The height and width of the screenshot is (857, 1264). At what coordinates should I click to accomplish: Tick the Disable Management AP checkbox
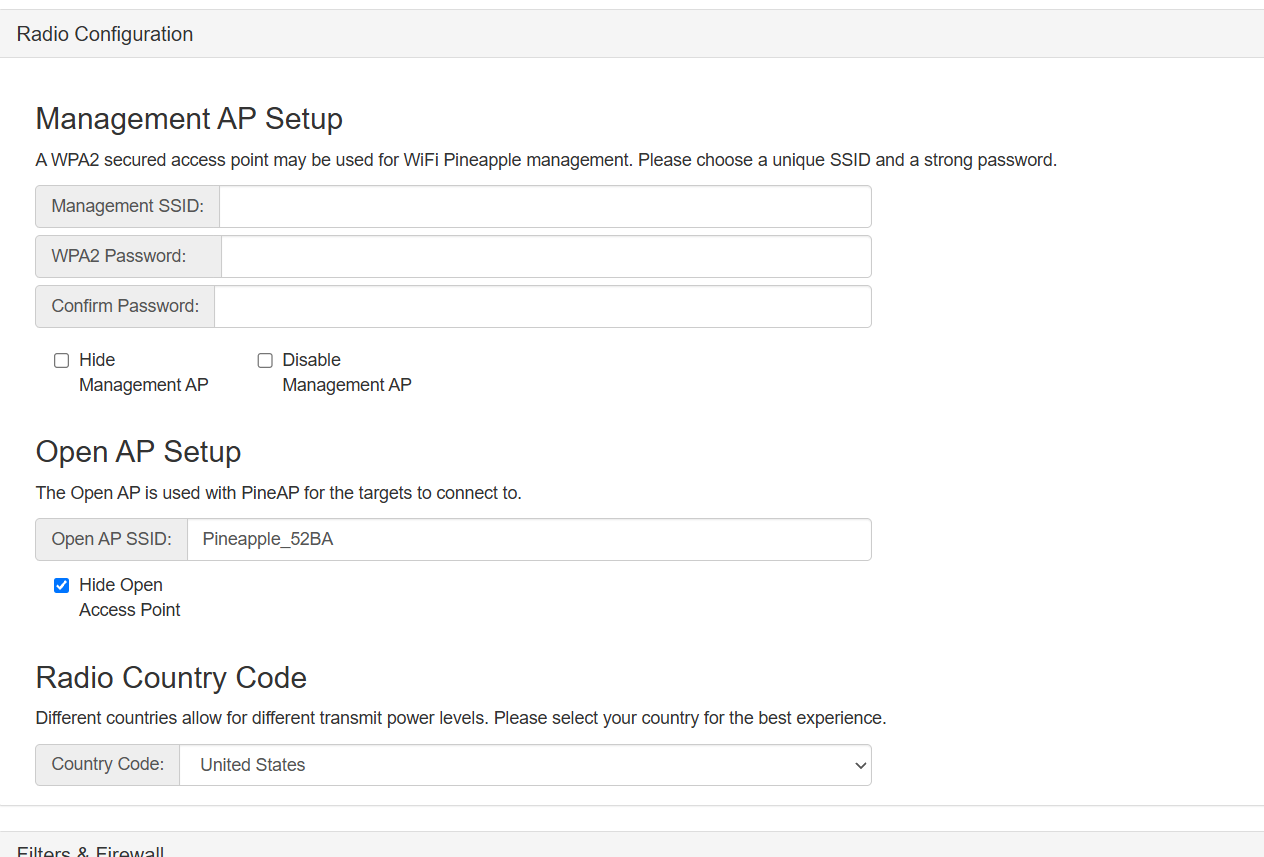tap(265, 360)
